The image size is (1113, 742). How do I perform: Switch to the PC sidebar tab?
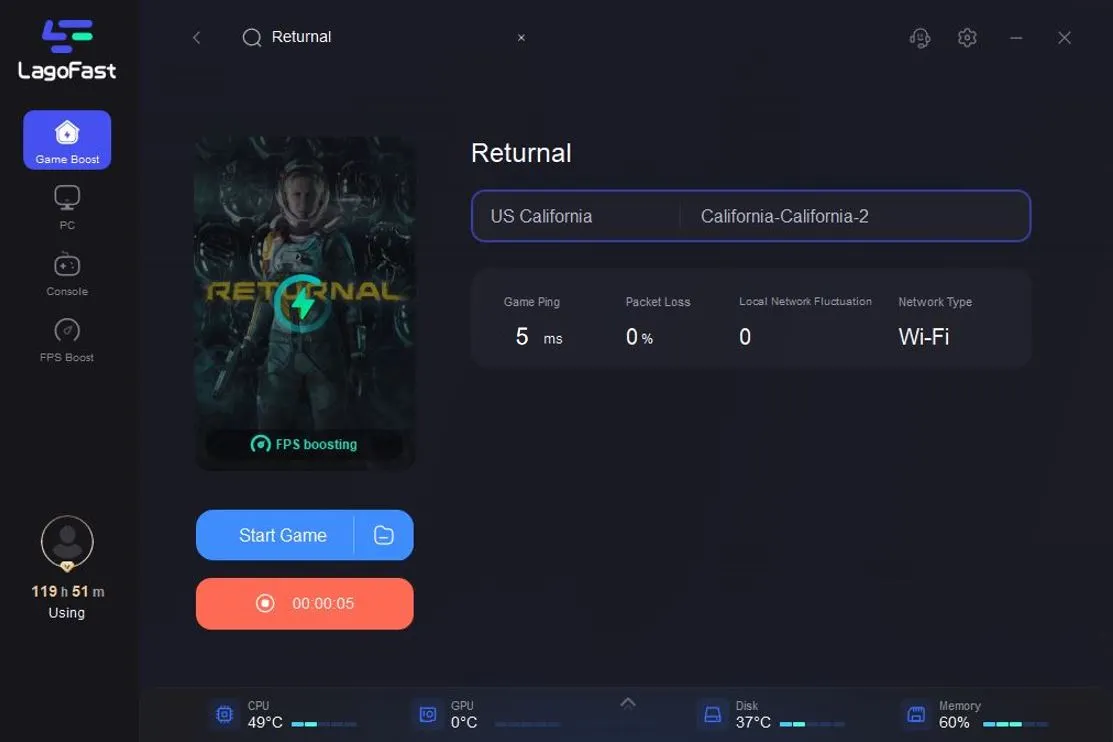(x=67, y=207)
